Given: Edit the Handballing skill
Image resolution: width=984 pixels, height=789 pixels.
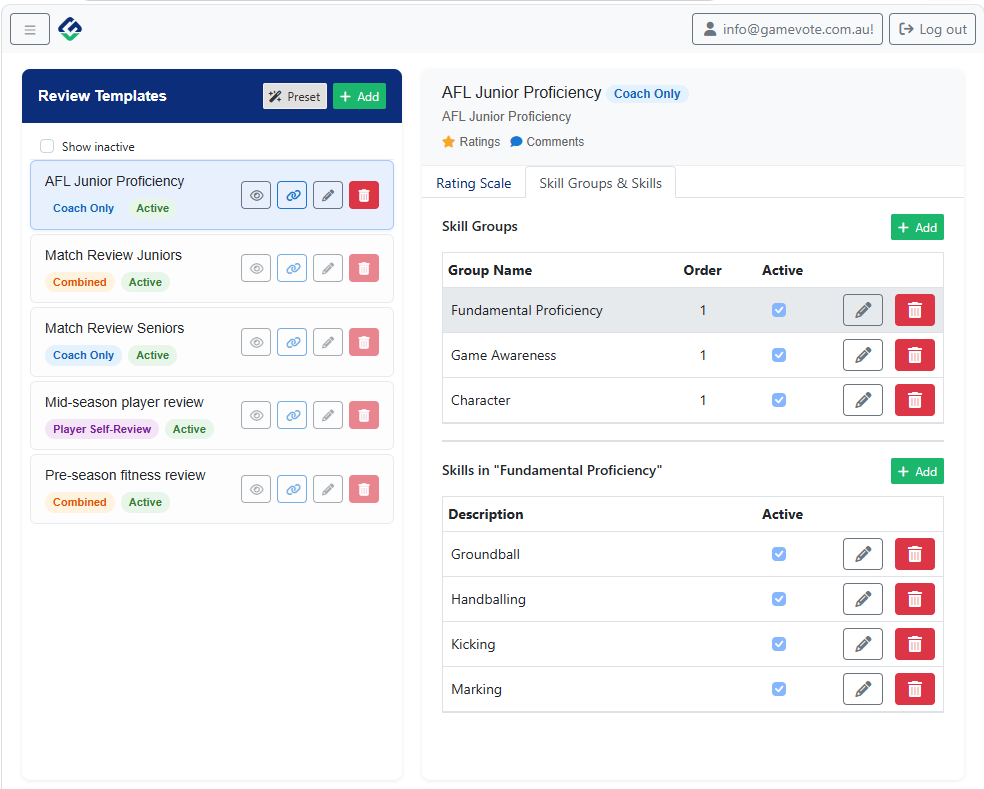Looking at the screenshot, I should point(862,599).
